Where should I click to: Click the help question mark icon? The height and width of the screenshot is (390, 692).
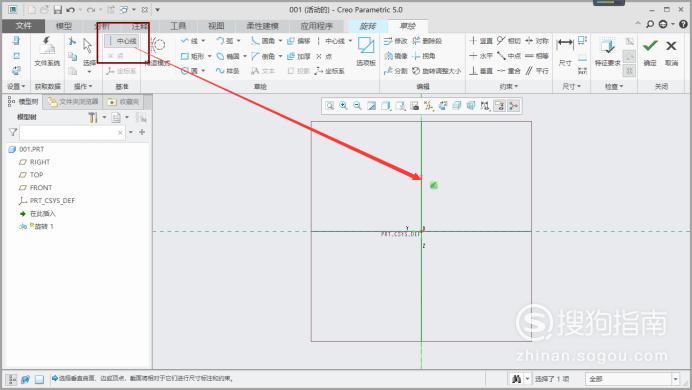(683, 24)
